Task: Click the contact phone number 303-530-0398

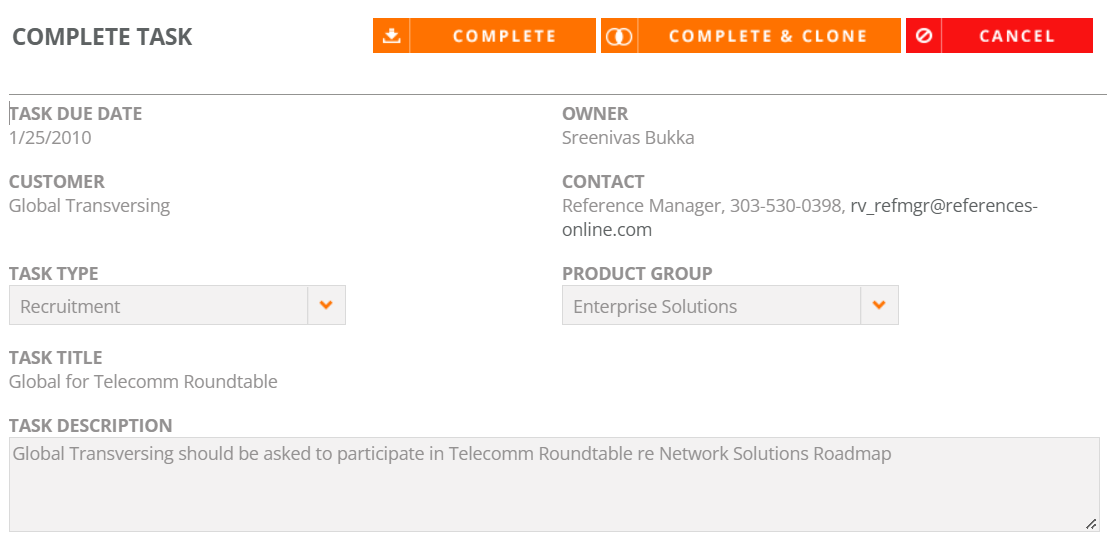Action: click(786, 206)
